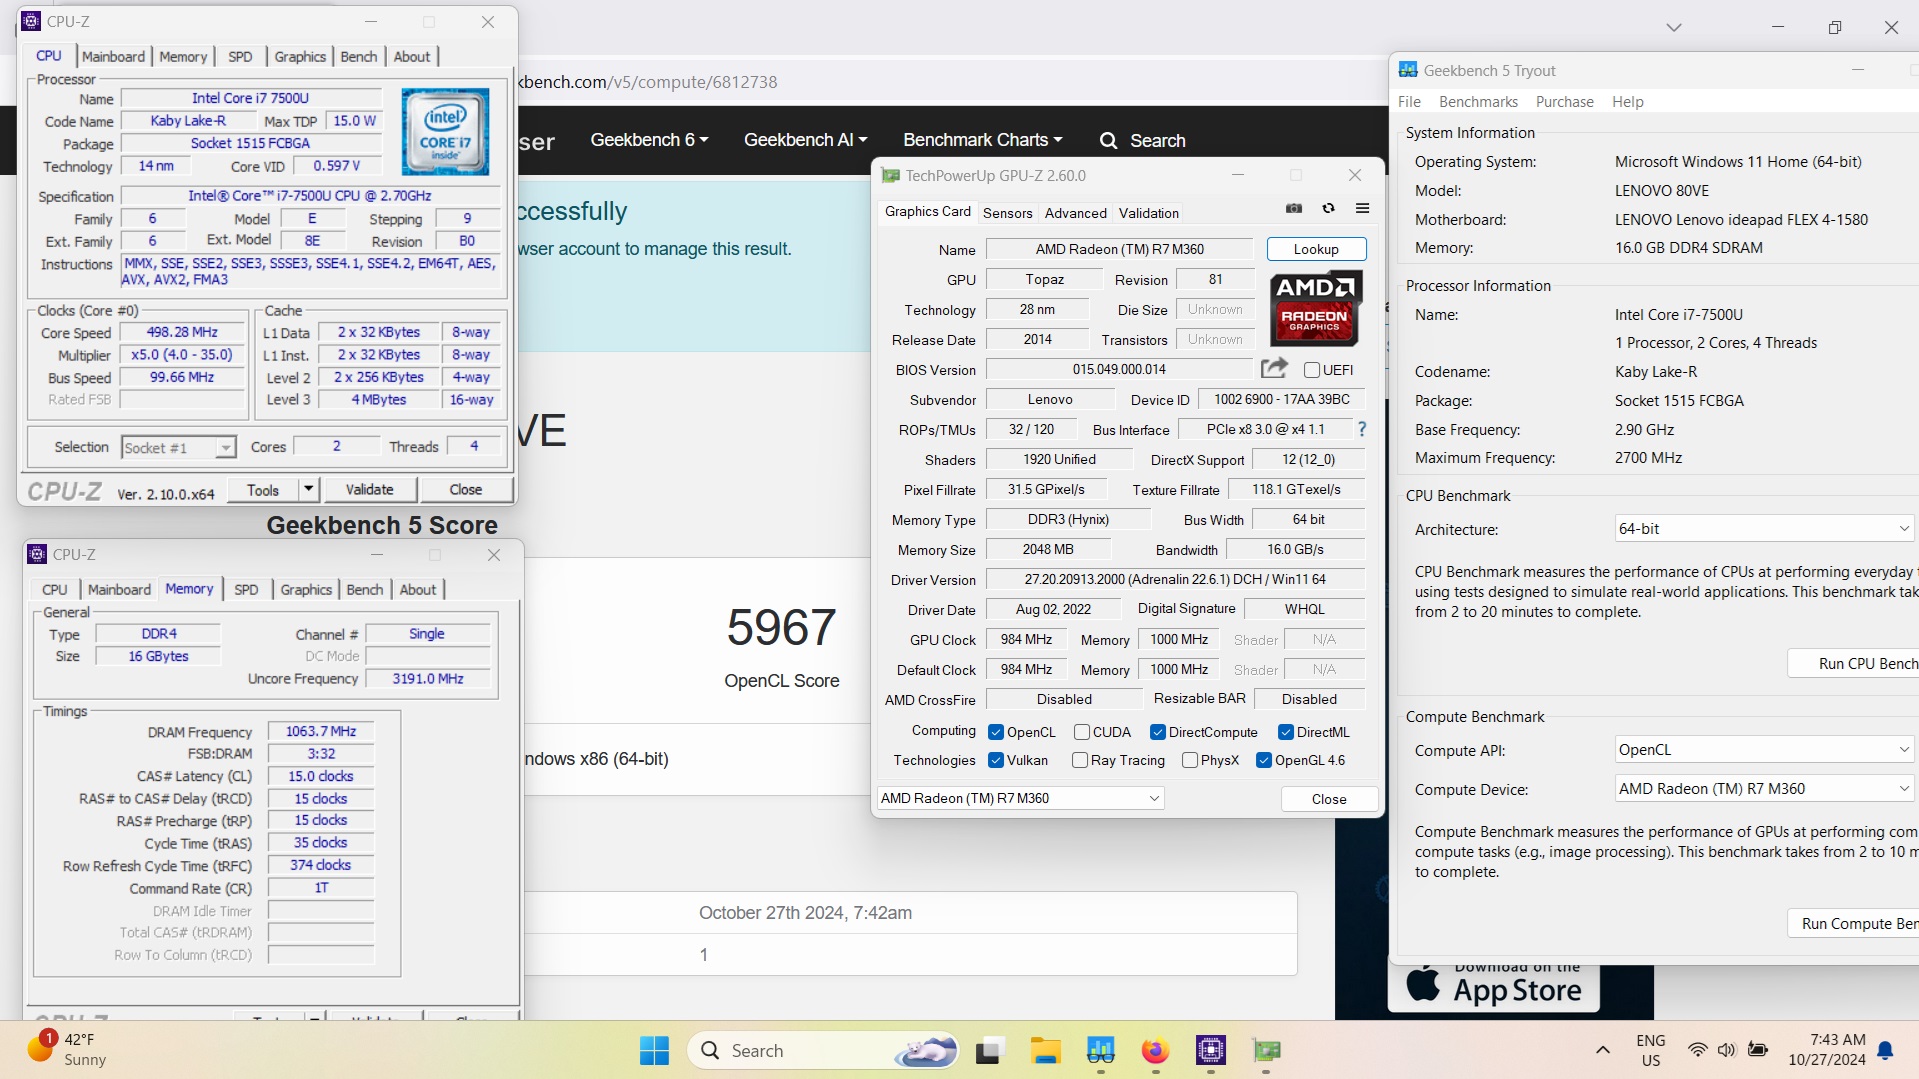Open the weather widget showing 42°F
This screenshot has width=1919, height=1079.
[x=67, y=1049]
